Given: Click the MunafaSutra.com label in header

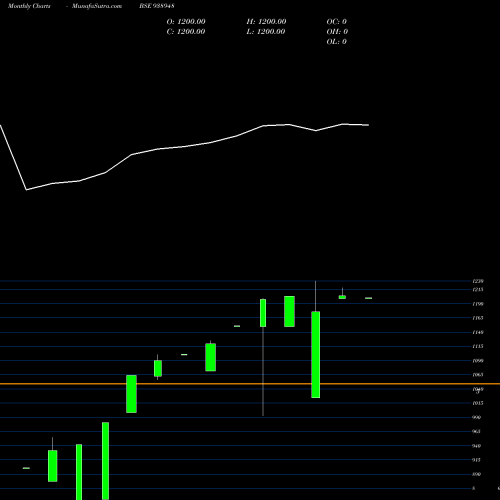Looking at the screenshot, I should pyautogui.click(x=97, y=6).
